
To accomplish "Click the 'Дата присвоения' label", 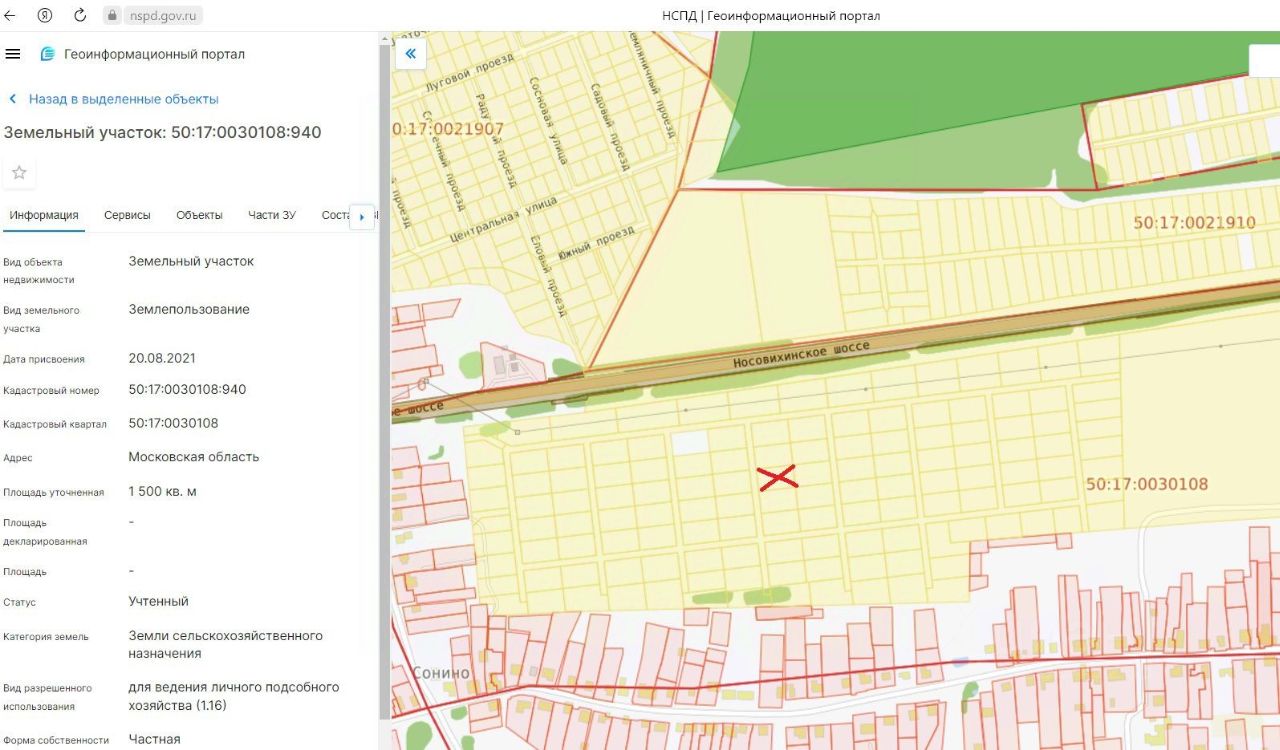I will click(44, 359).
